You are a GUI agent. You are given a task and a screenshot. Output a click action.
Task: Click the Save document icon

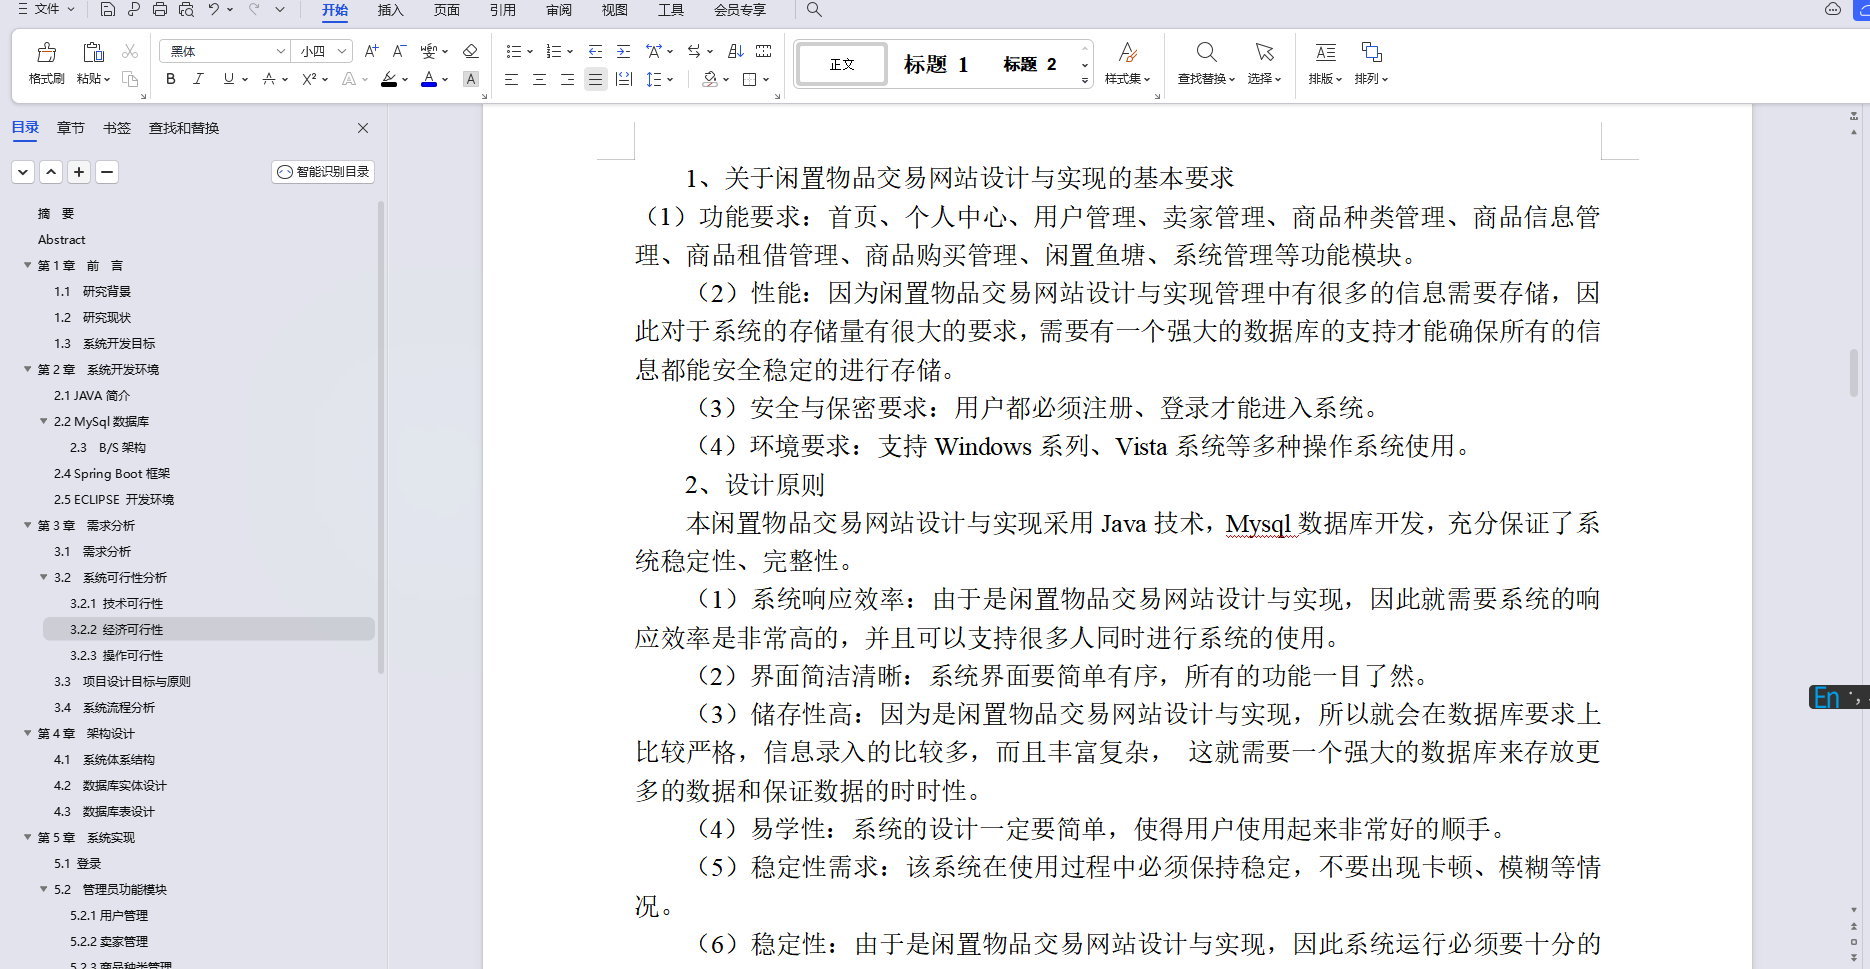tap(108, 10)
